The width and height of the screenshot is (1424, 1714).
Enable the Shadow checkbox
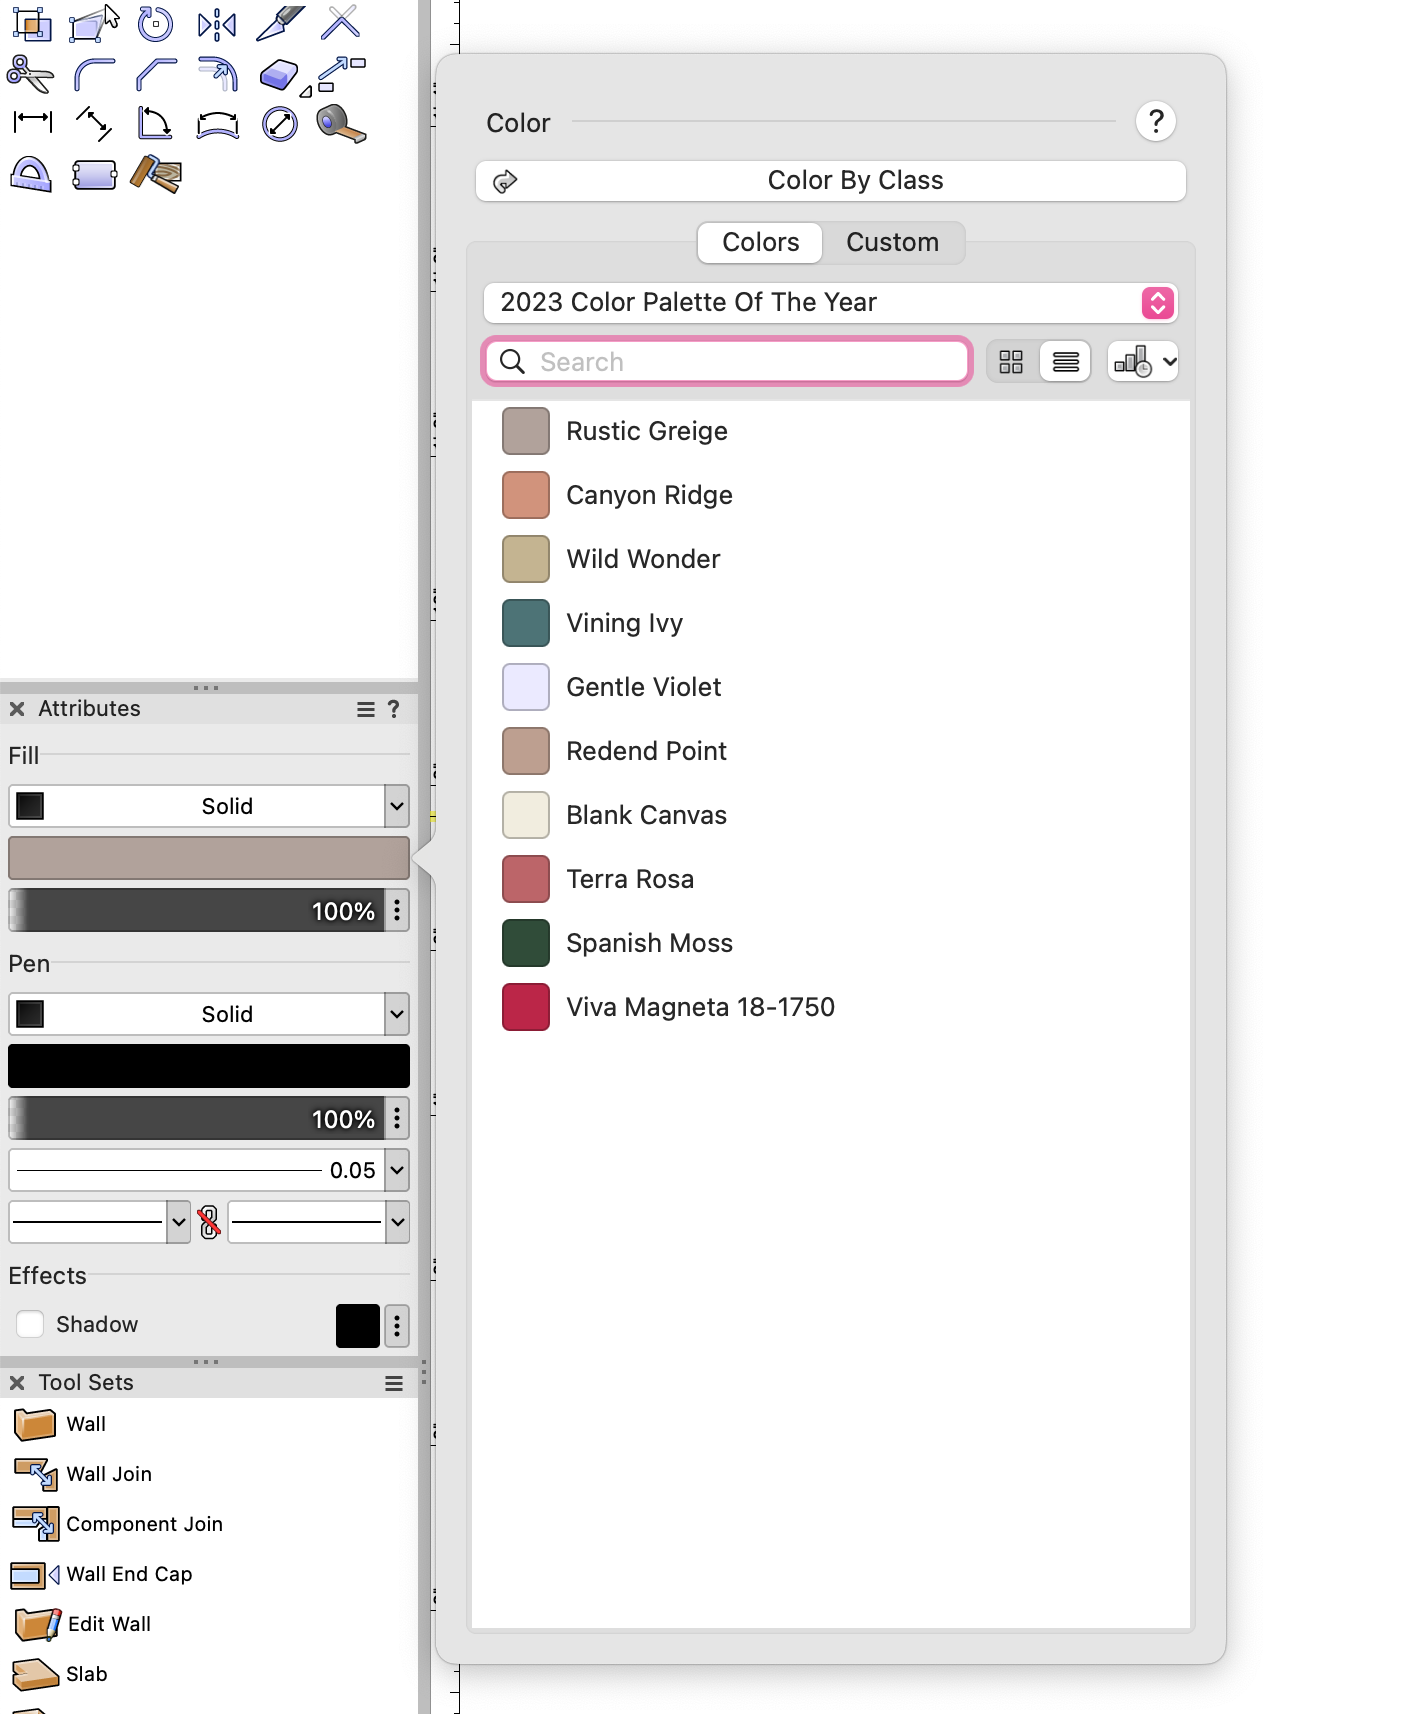[x=30, y=1324]
